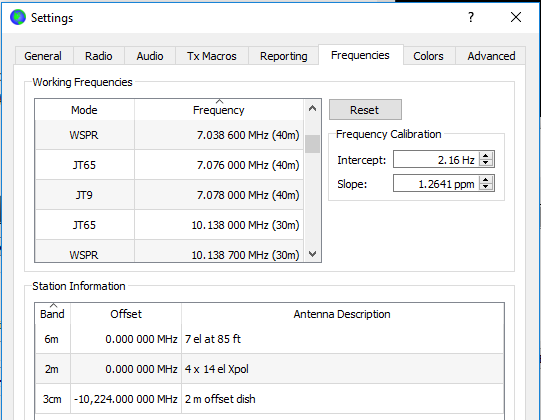542x420 pixels.
Task: Click frequency list scroll down arrow
Action: pyautogui.click(x=312, y=254)
